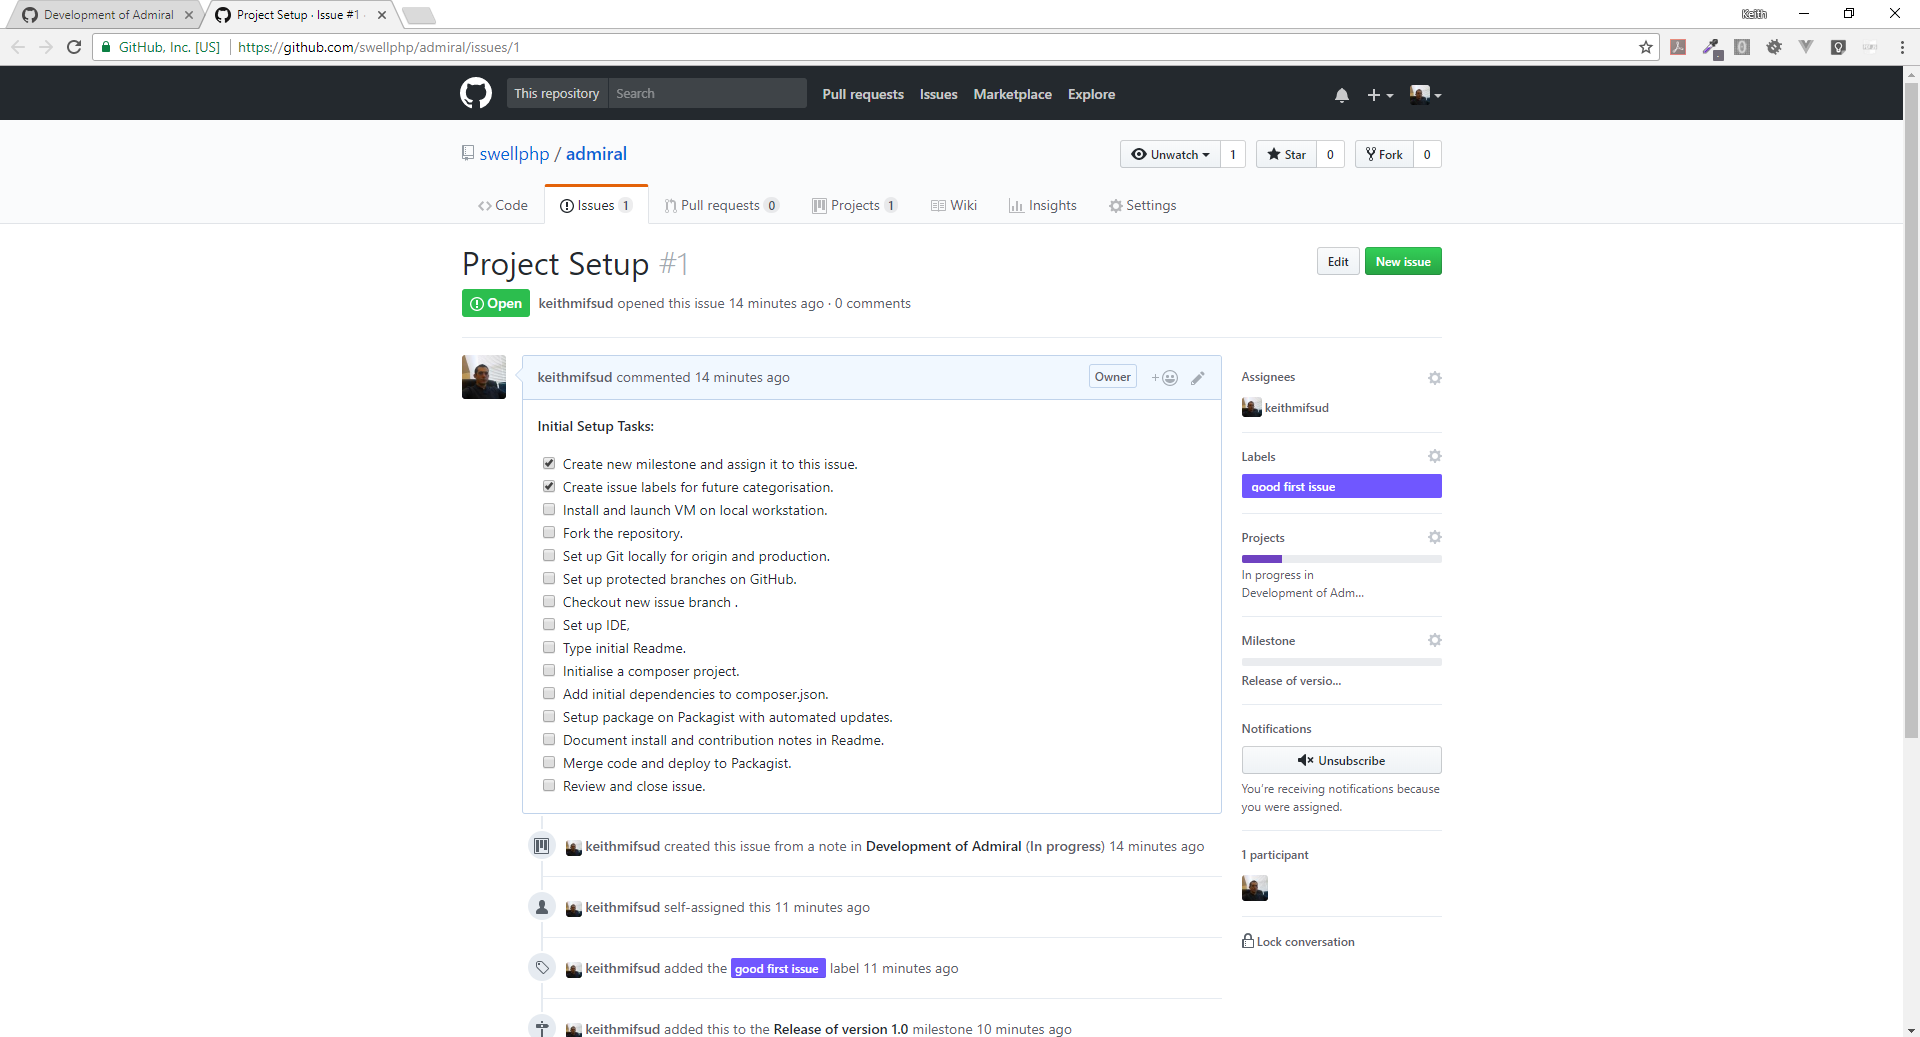The width and height of the screenshot is (1920, 1037).
Task: Open the swellphp organization link
Action: (514, 153)
